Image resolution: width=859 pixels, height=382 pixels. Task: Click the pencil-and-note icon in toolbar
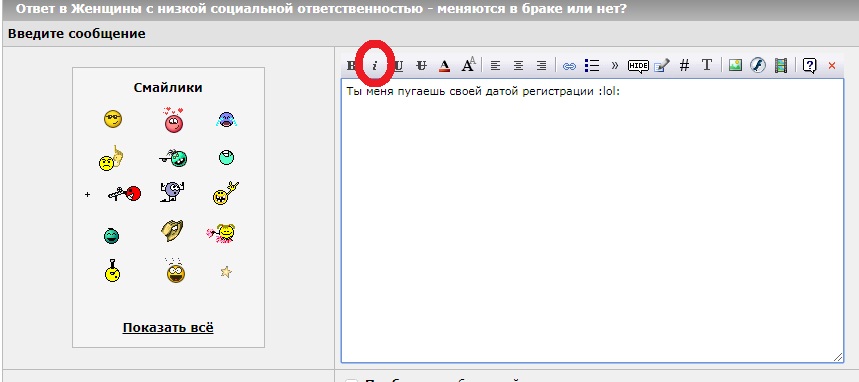tap(662, 66)
